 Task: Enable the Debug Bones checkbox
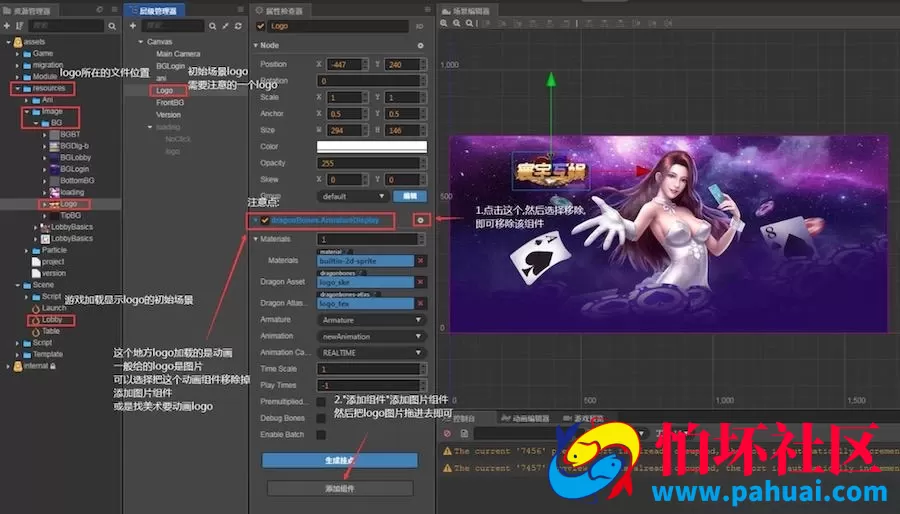pyautogui.click(x=321, y=418)
